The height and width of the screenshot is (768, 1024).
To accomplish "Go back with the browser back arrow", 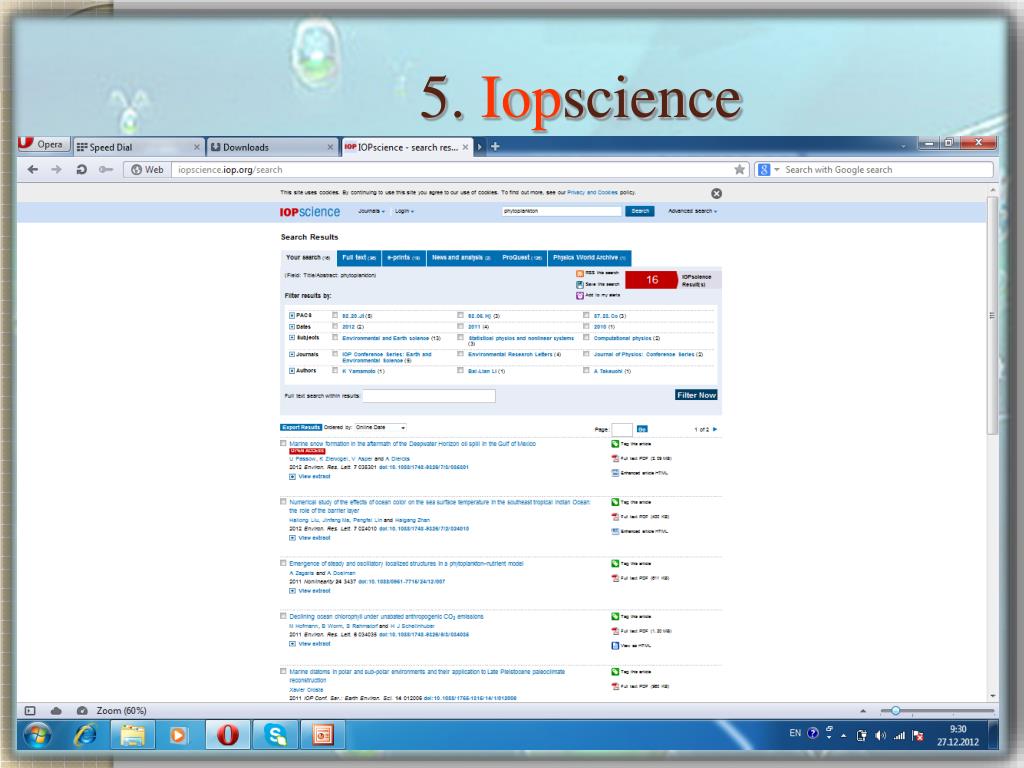I will pos(33,170).
